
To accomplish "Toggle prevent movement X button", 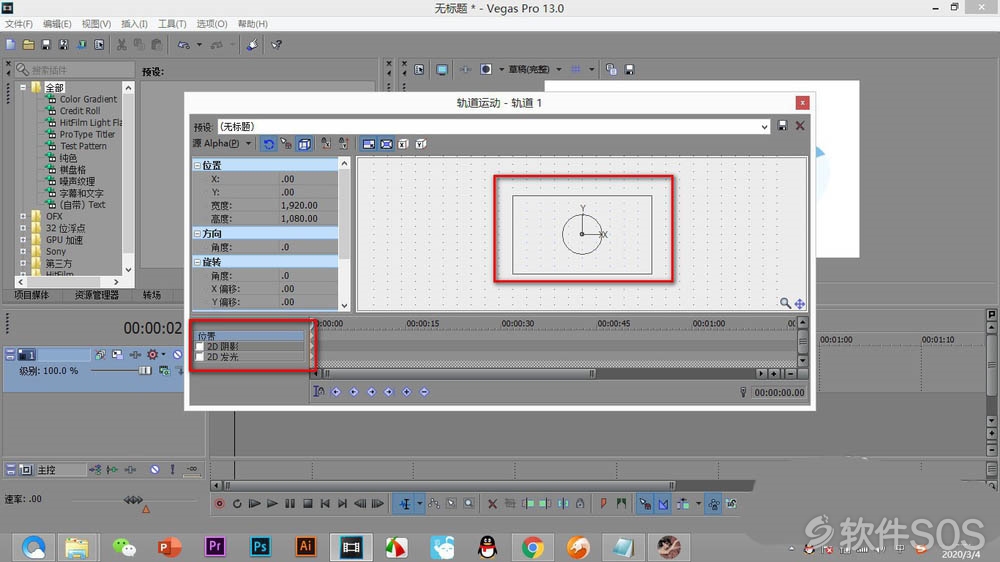I will point(326,144).
